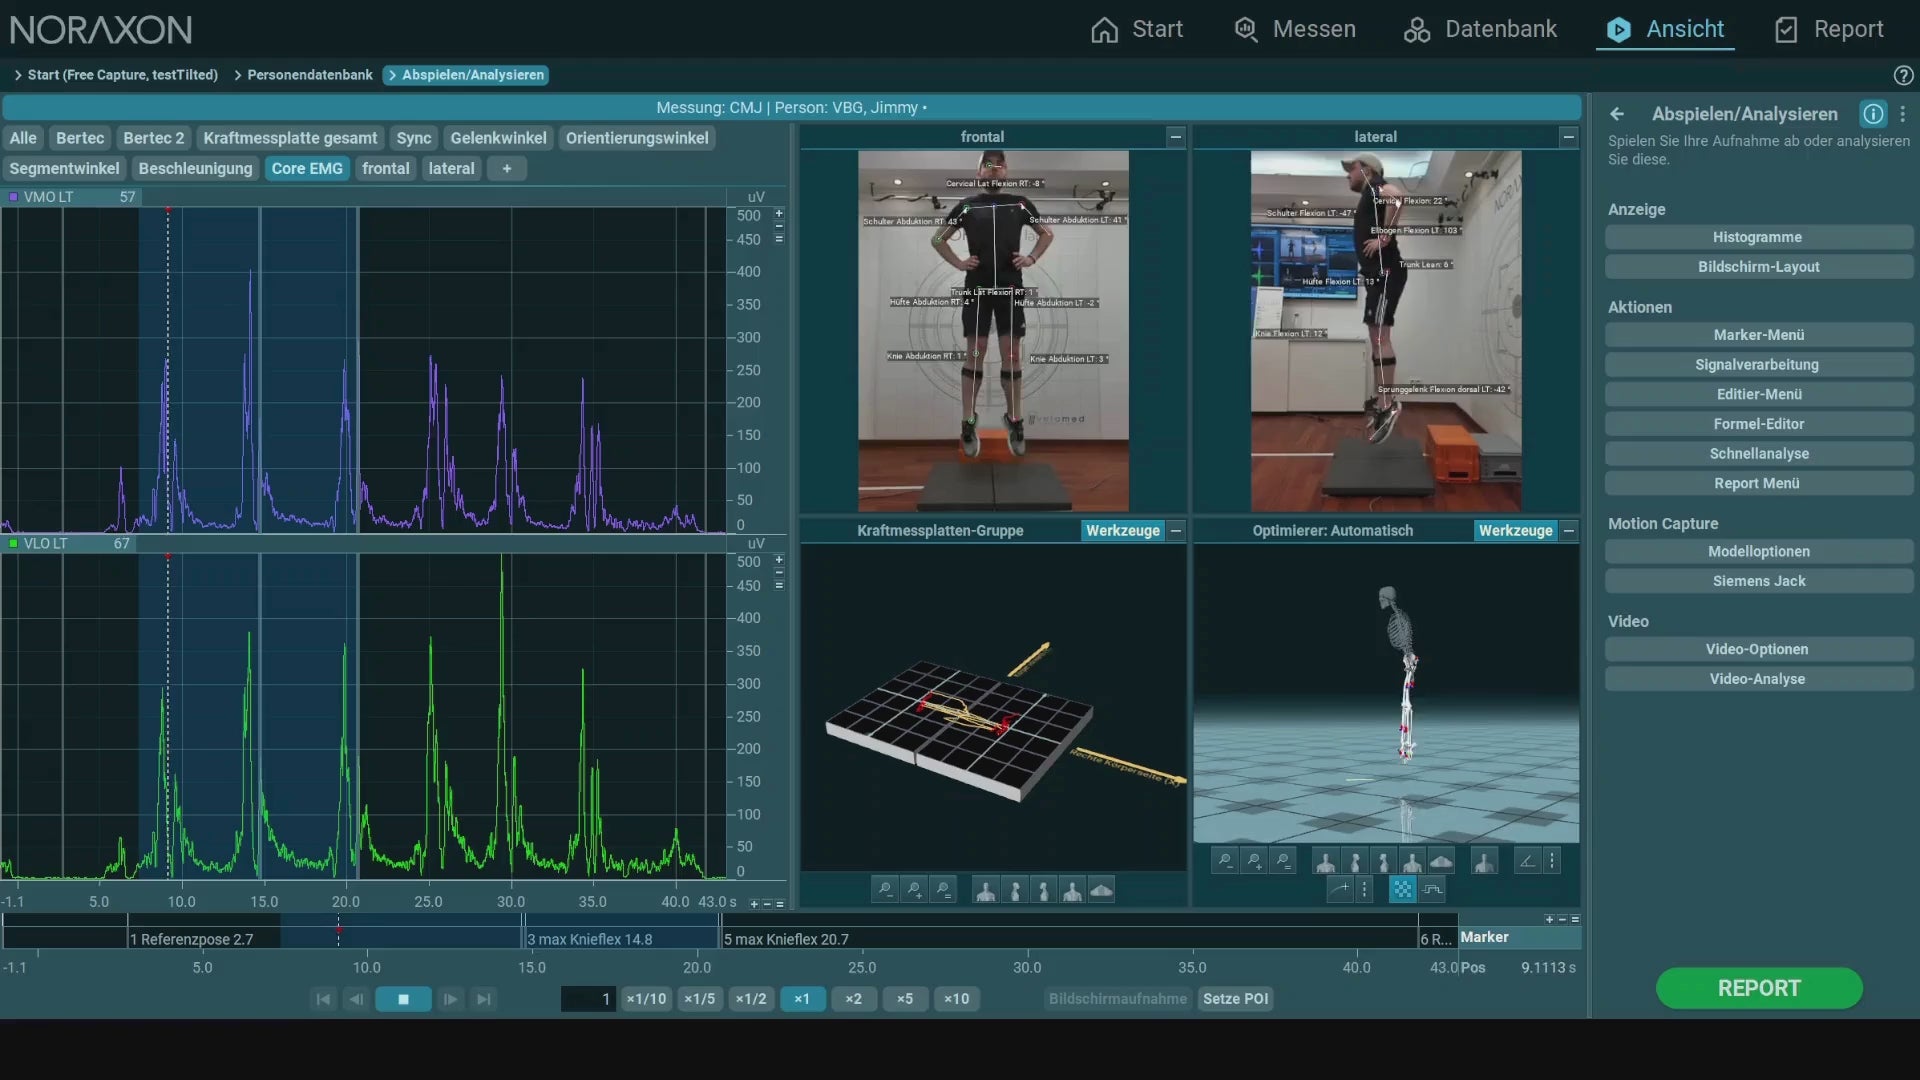Set playback speed to ×2
This screenshot has width=1920, height=1080.
click(853, 999)
